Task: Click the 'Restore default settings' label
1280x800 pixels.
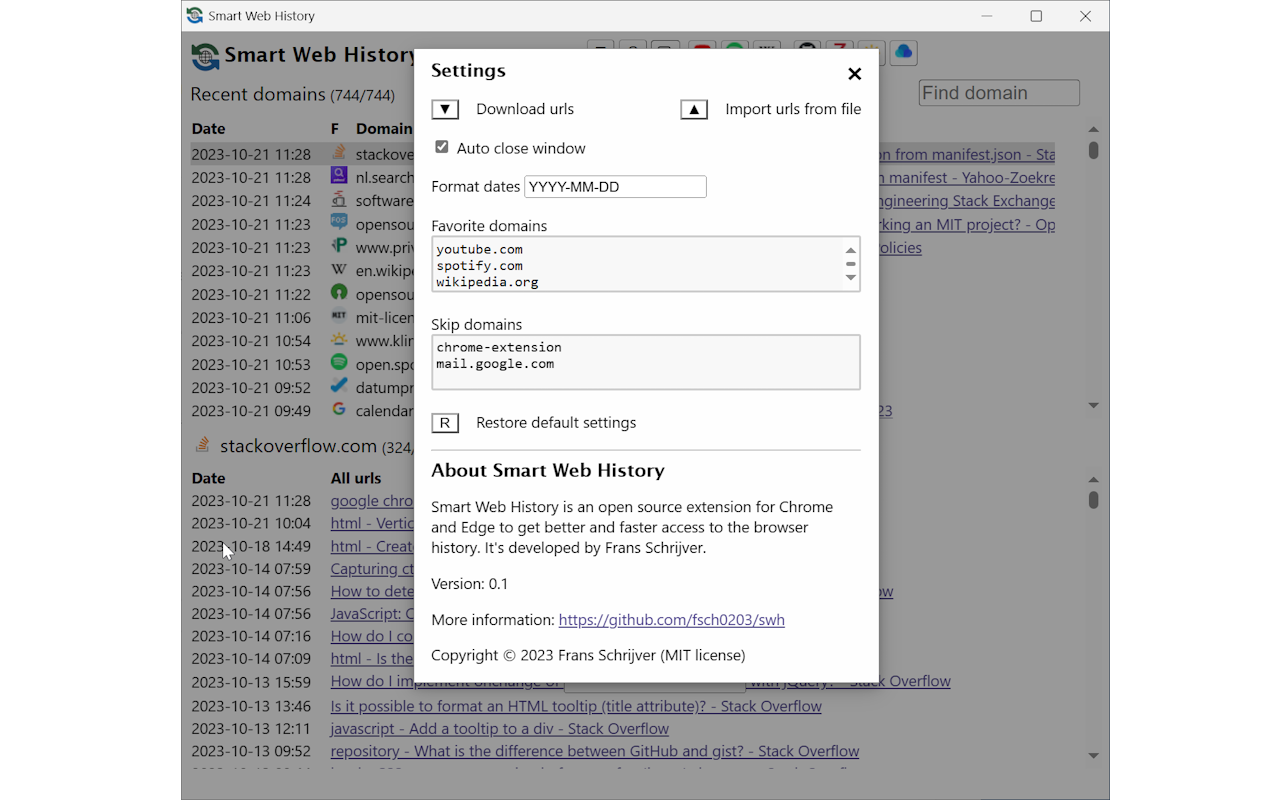Action: click(x=556, y=423)
